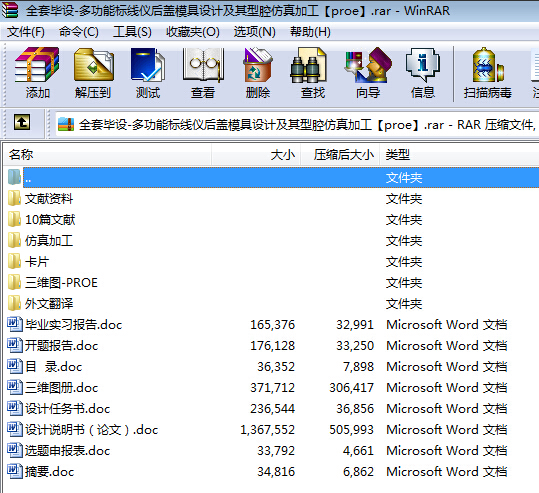Viewport: 539px width, 493px height.
Task: Click the 扫描病毒 (Virus scan) toolbar icon
Action: (488, 65)
